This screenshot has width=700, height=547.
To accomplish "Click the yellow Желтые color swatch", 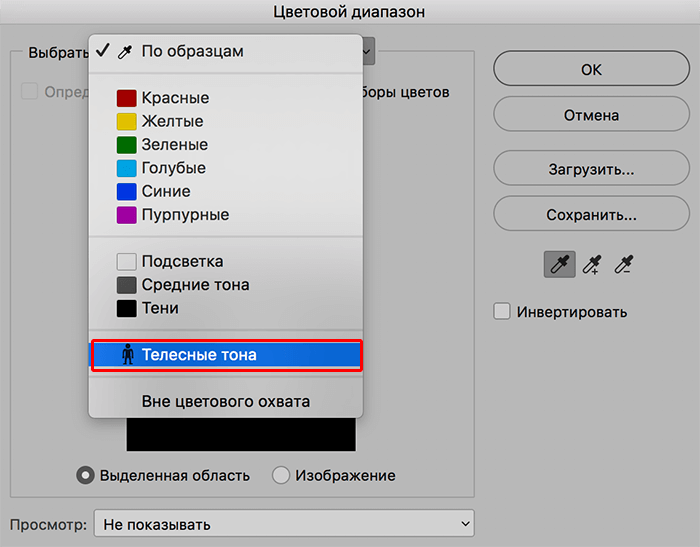I will [126, 121].
